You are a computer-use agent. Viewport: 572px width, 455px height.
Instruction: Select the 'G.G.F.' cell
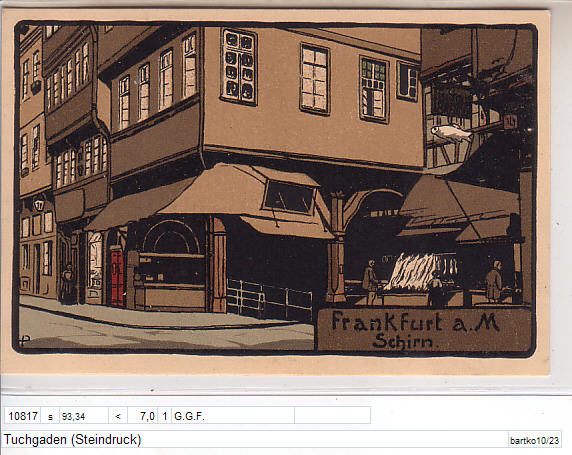point(233,415)
